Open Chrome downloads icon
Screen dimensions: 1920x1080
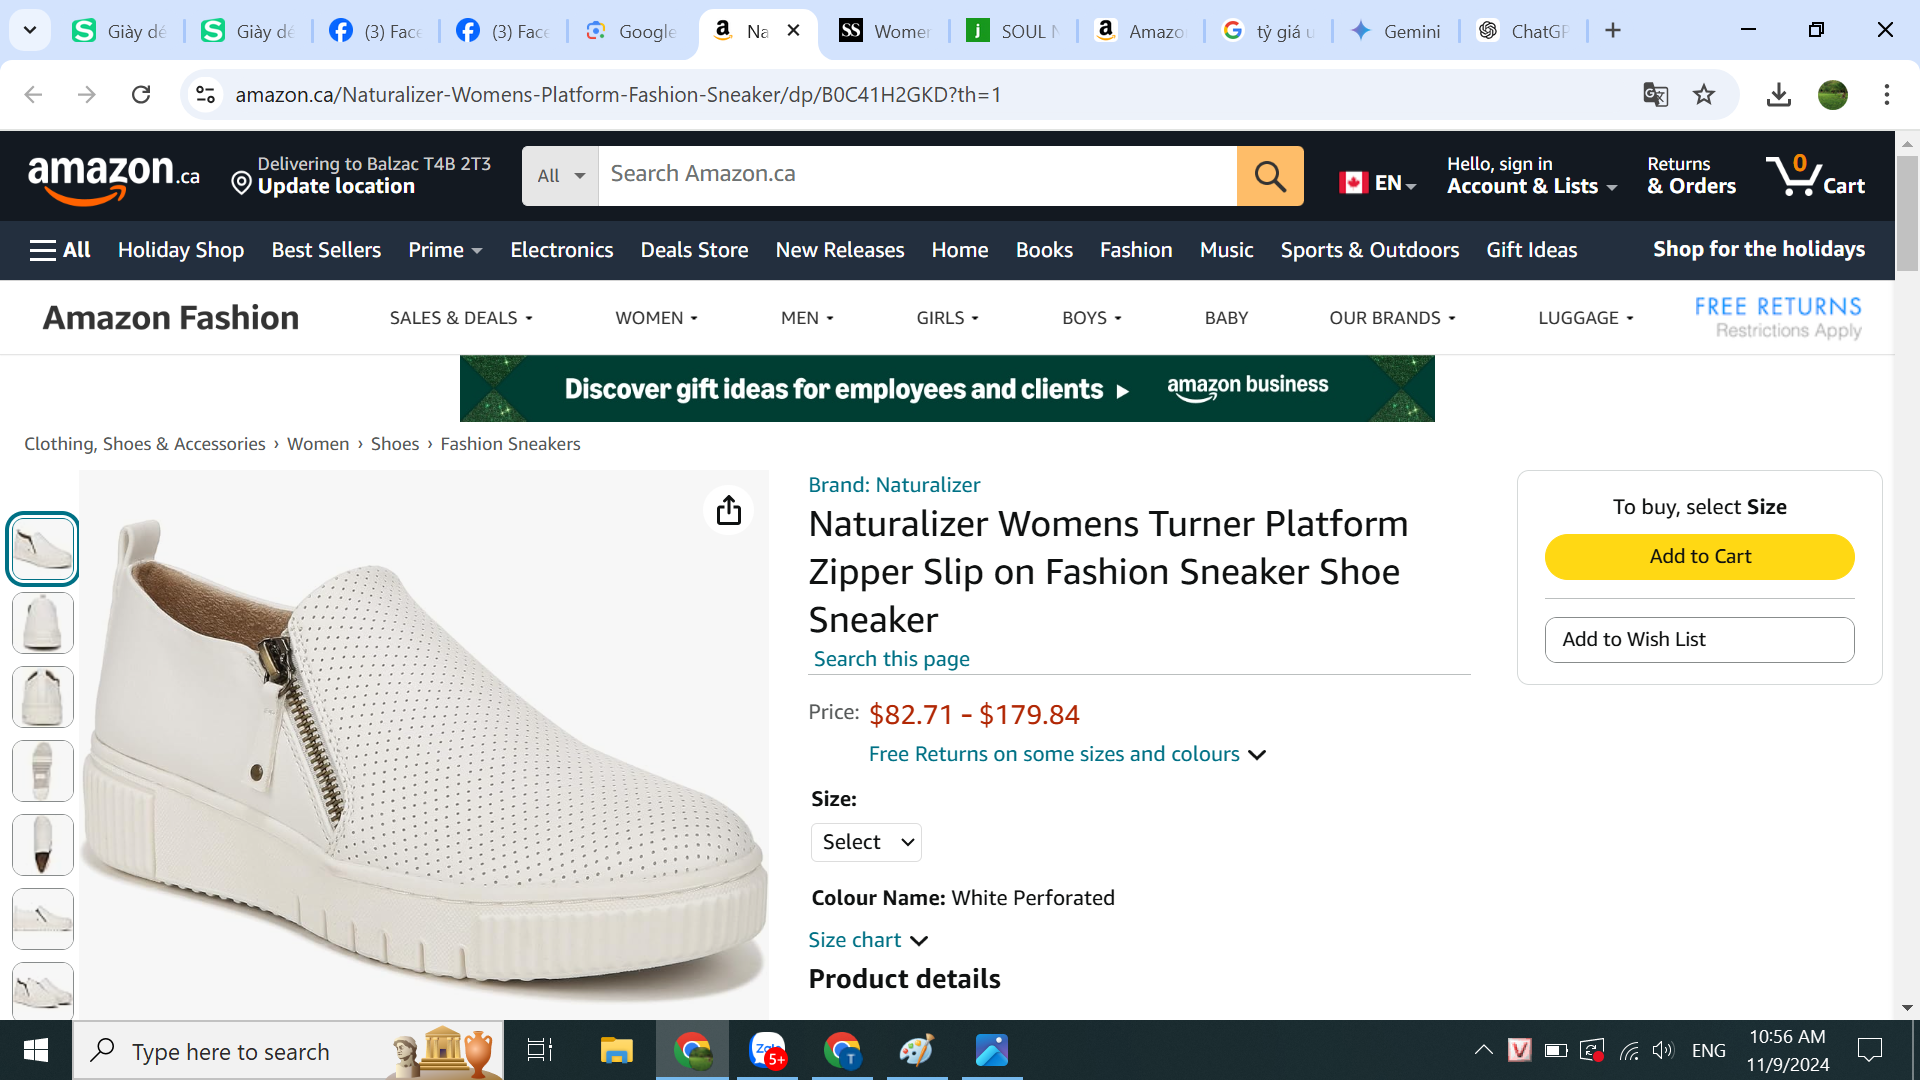coord(1778,95)
